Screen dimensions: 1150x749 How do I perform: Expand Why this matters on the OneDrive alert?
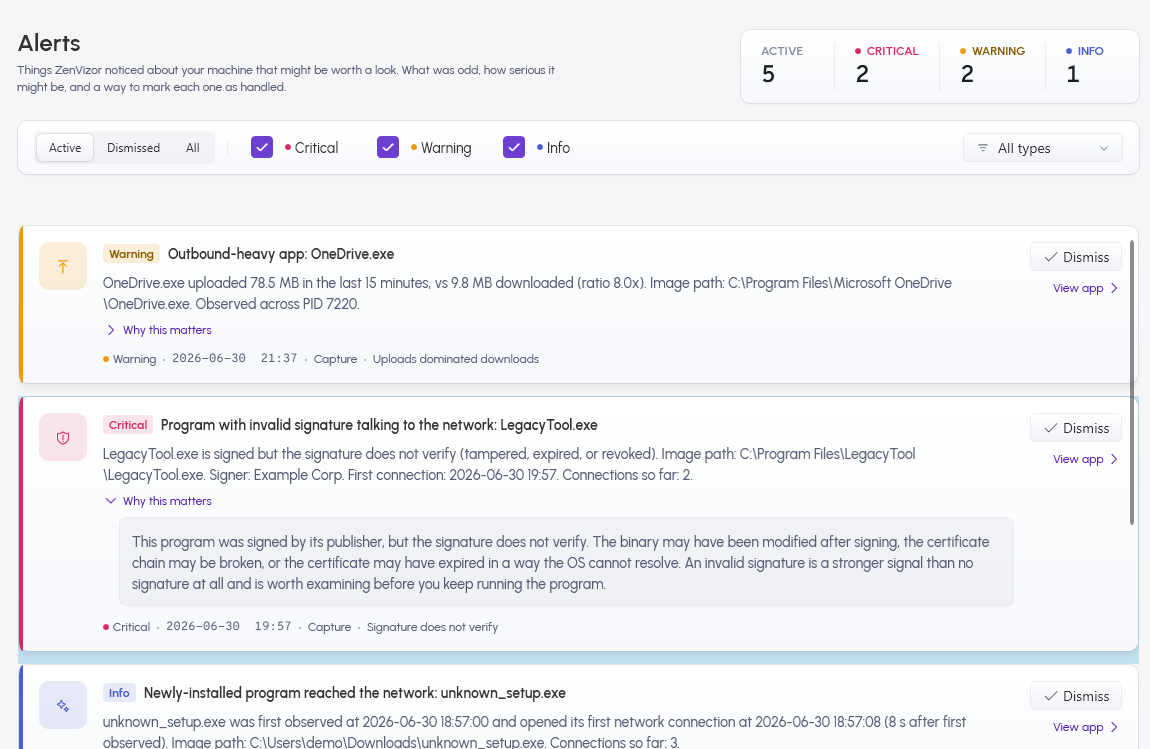159,330
